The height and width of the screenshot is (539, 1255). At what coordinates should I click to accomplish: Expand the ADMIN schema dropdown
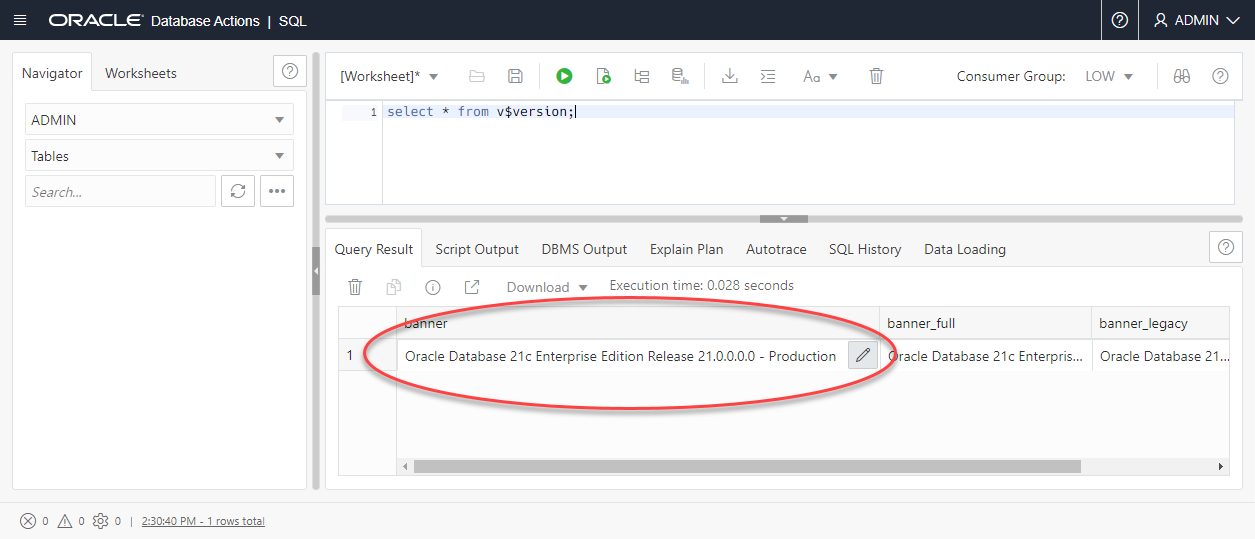[159, 120]
